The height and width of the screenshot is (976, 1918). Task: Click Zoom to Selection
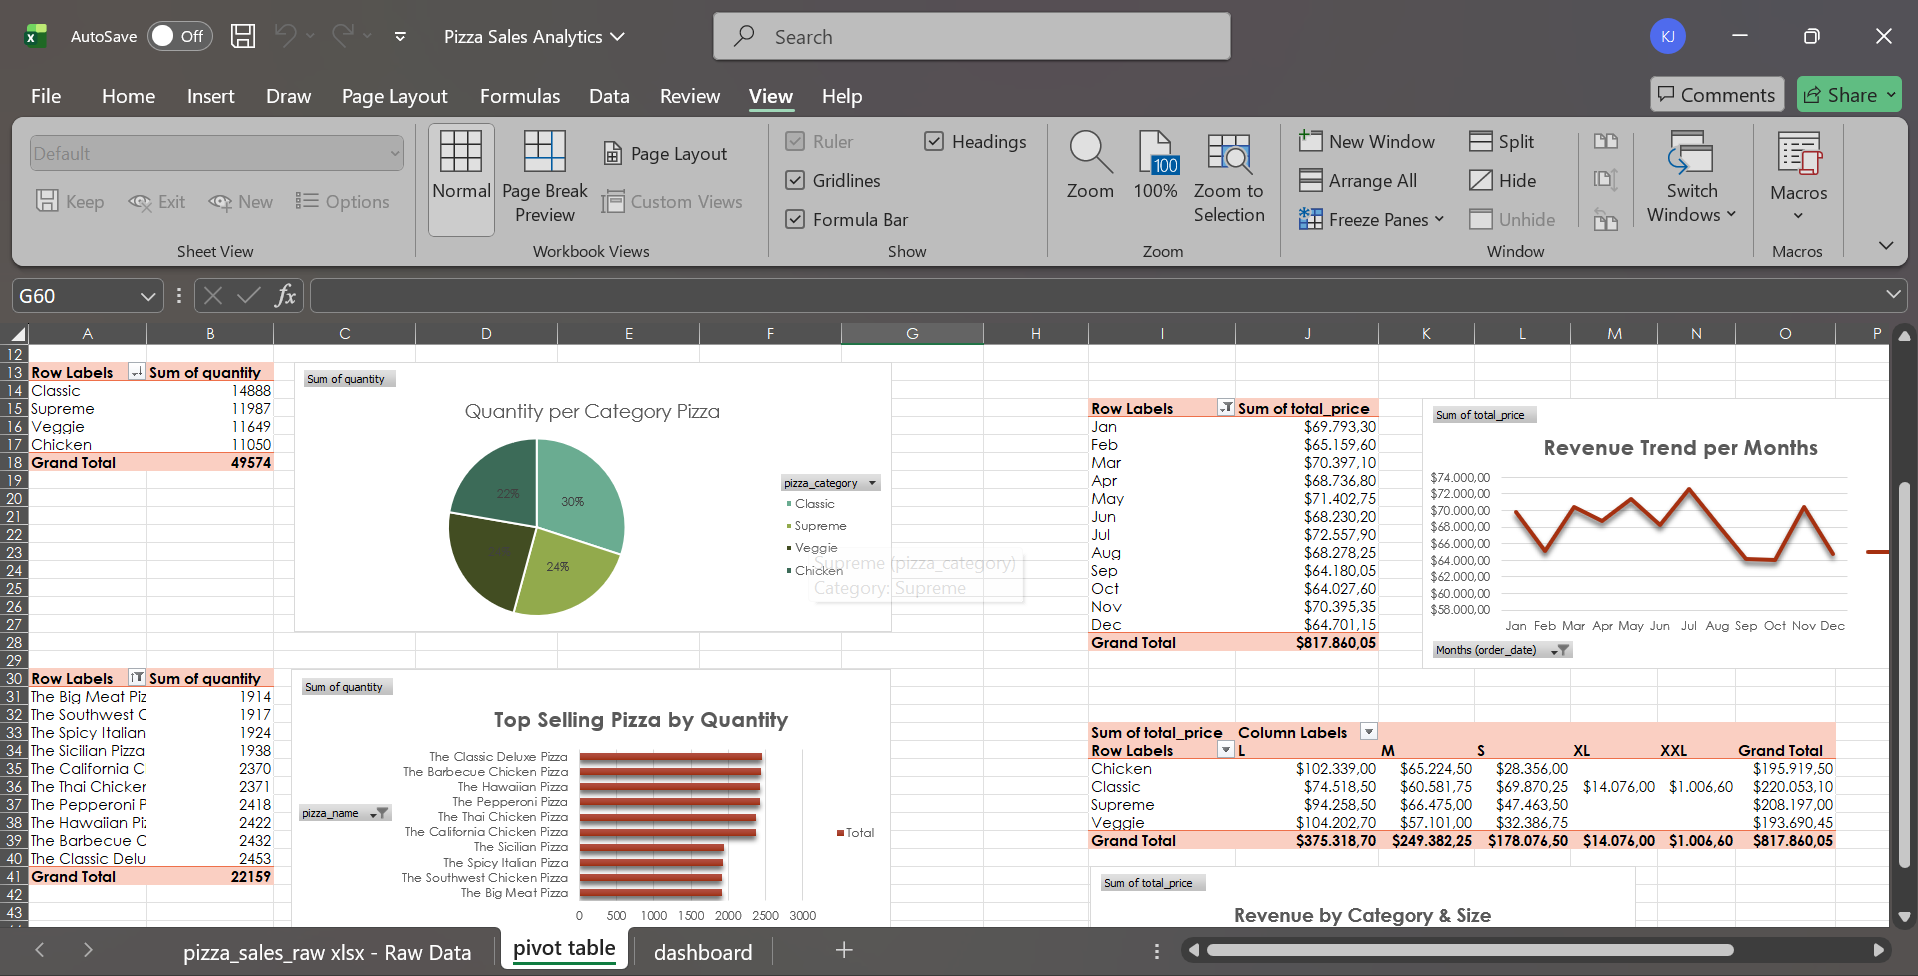tap(1229, 175)
